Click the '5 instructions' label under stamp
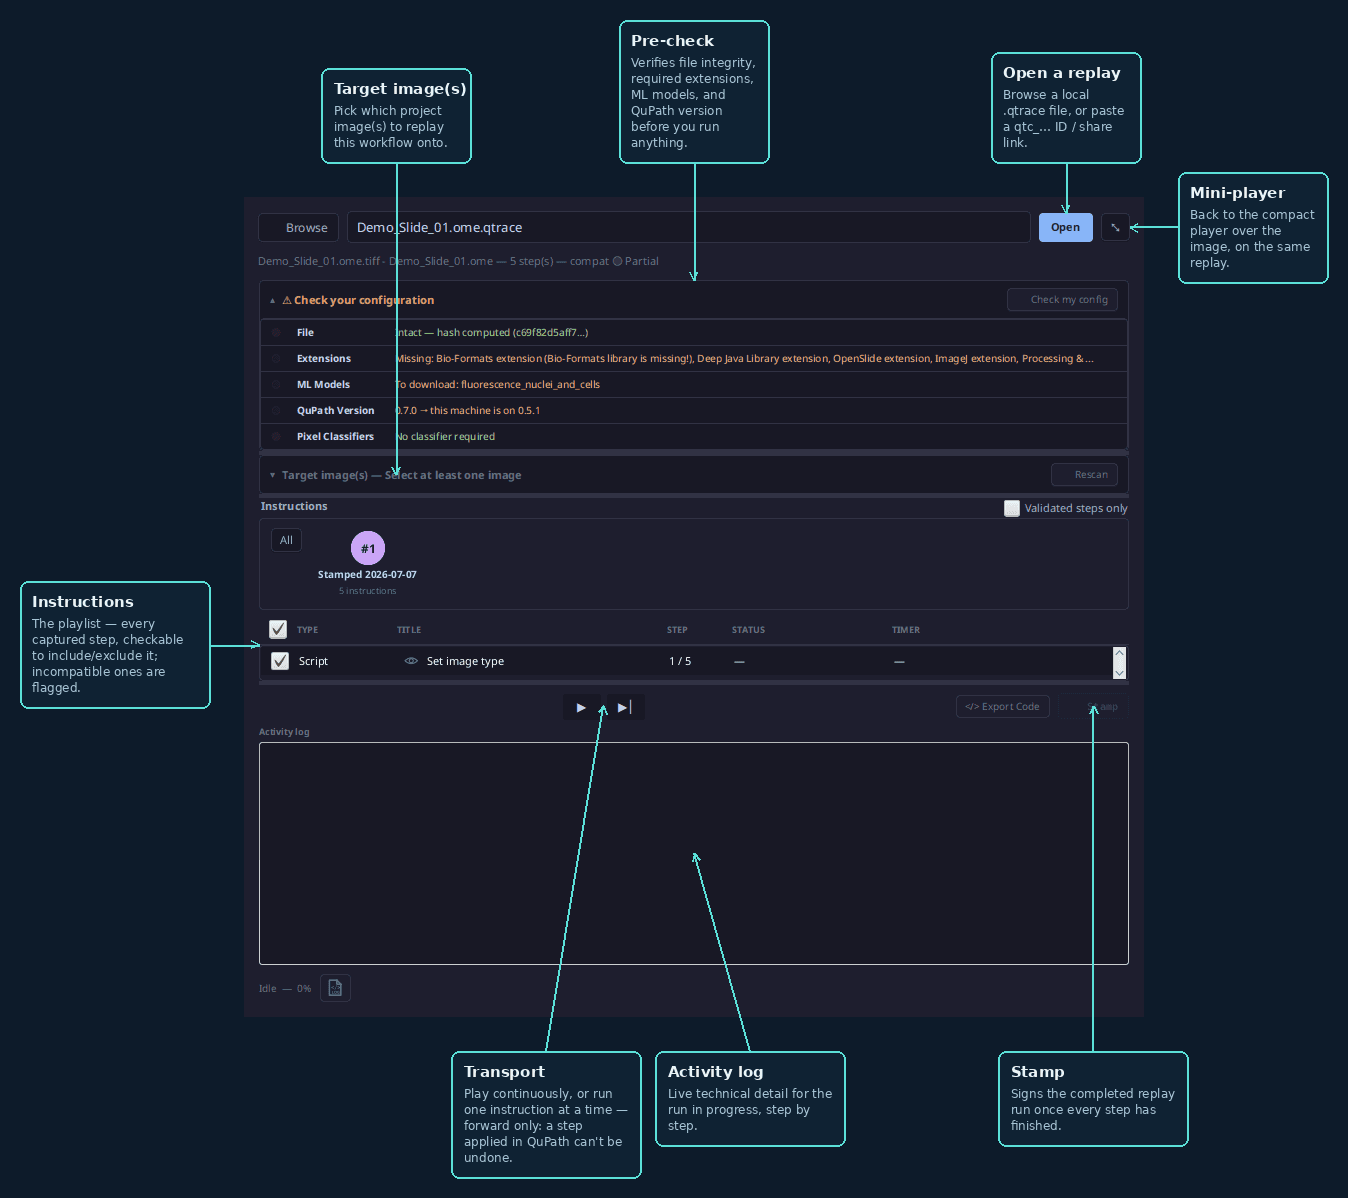The image size is (1348, 1198). pyautogui.click(x=367, y=591)
